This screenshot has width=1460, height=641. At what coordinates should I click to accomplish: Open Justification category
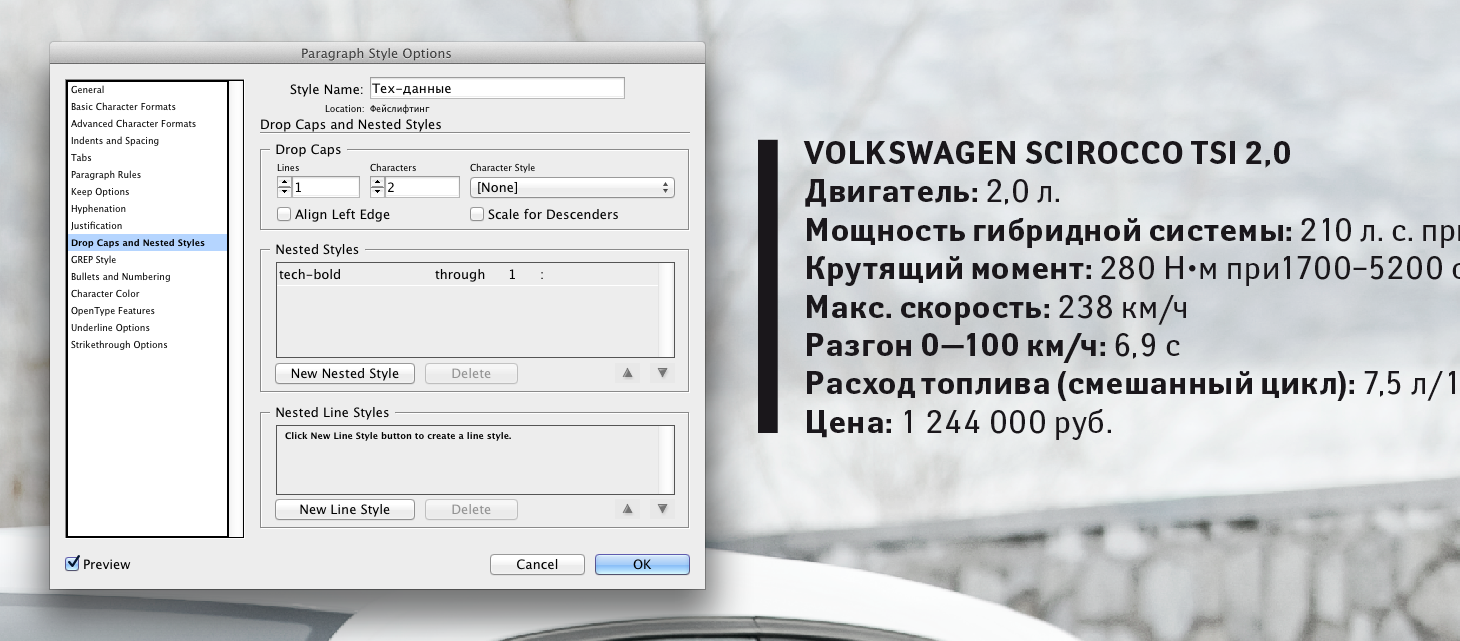click(x=147, y=226)
